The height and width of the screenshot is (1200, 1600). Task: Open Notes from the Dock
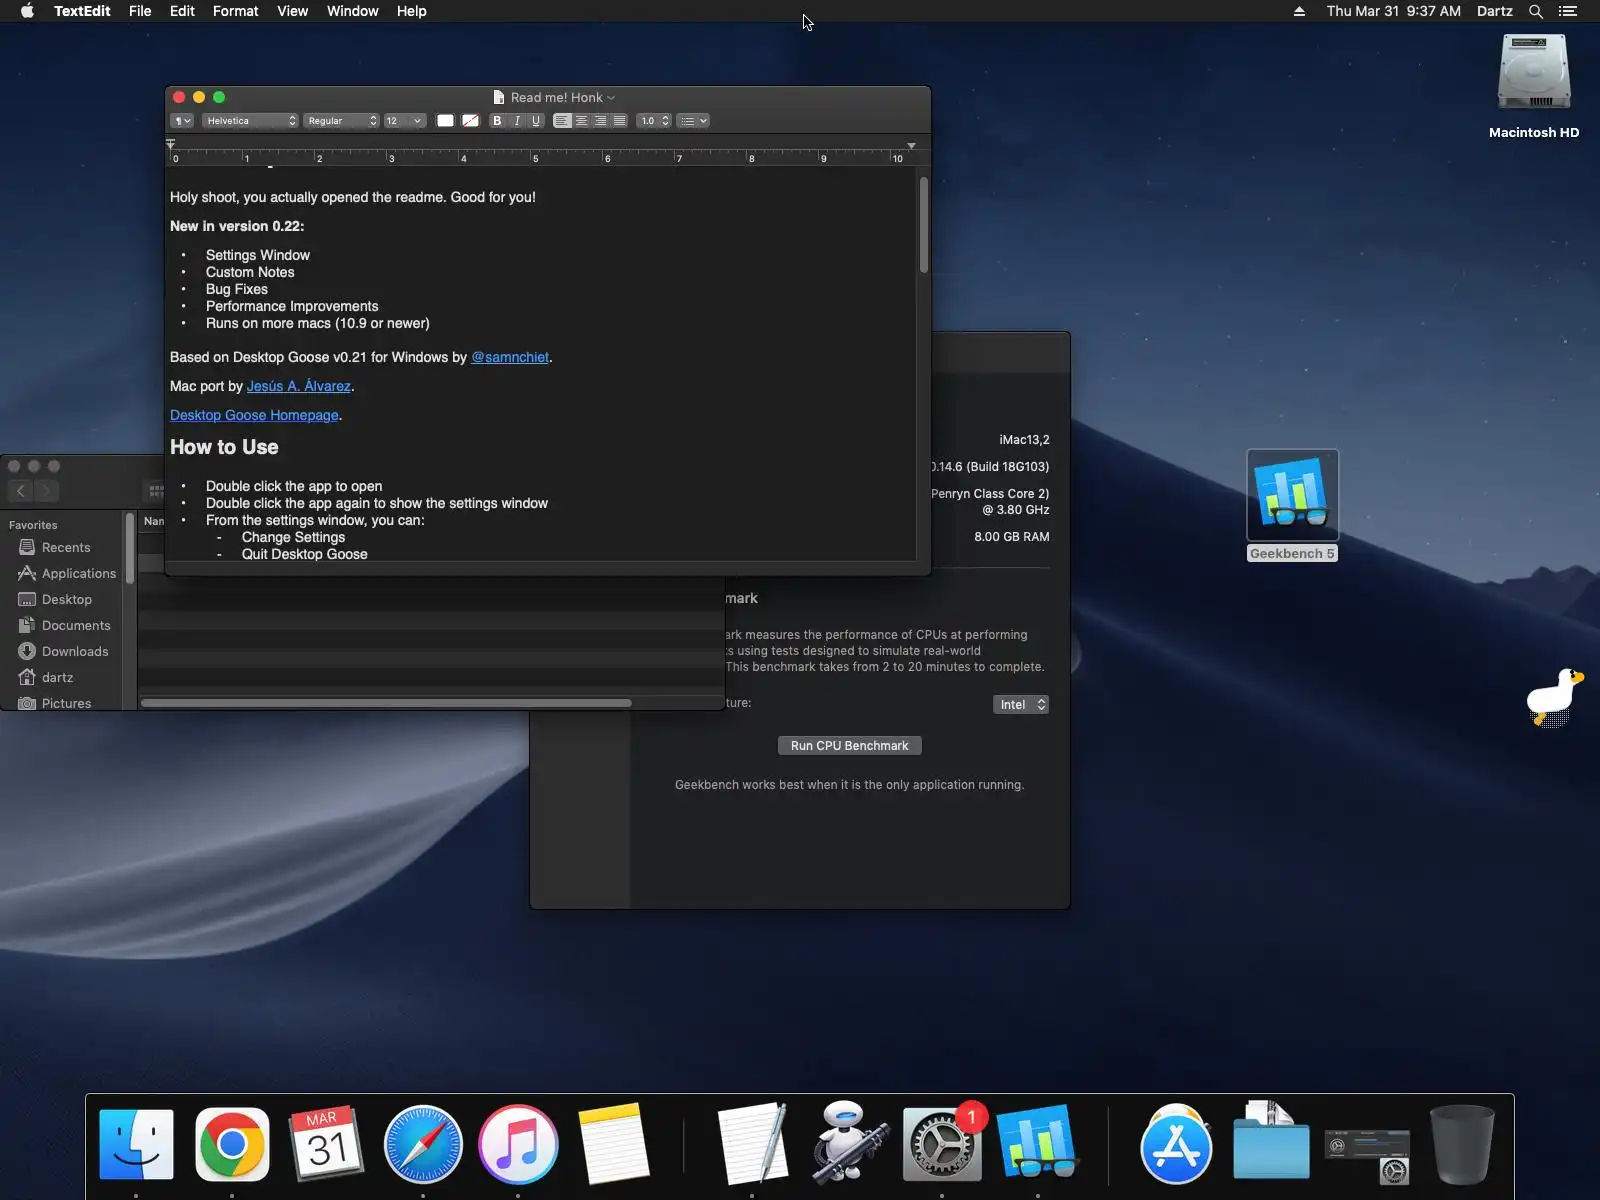[x=613, y=1143]
